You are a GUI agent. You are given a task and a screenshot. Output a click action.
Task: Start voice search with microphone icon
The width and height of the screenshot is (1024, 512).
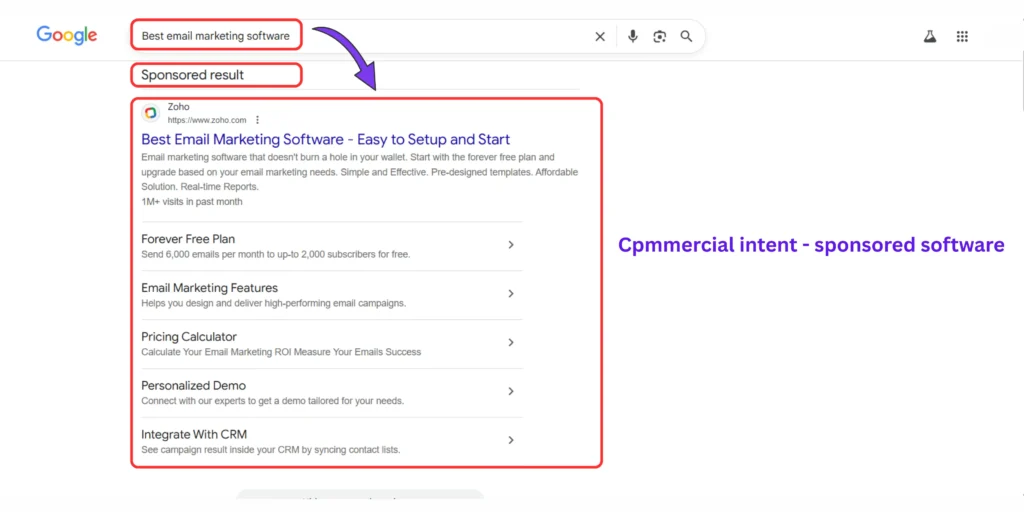tap(632, 36)
